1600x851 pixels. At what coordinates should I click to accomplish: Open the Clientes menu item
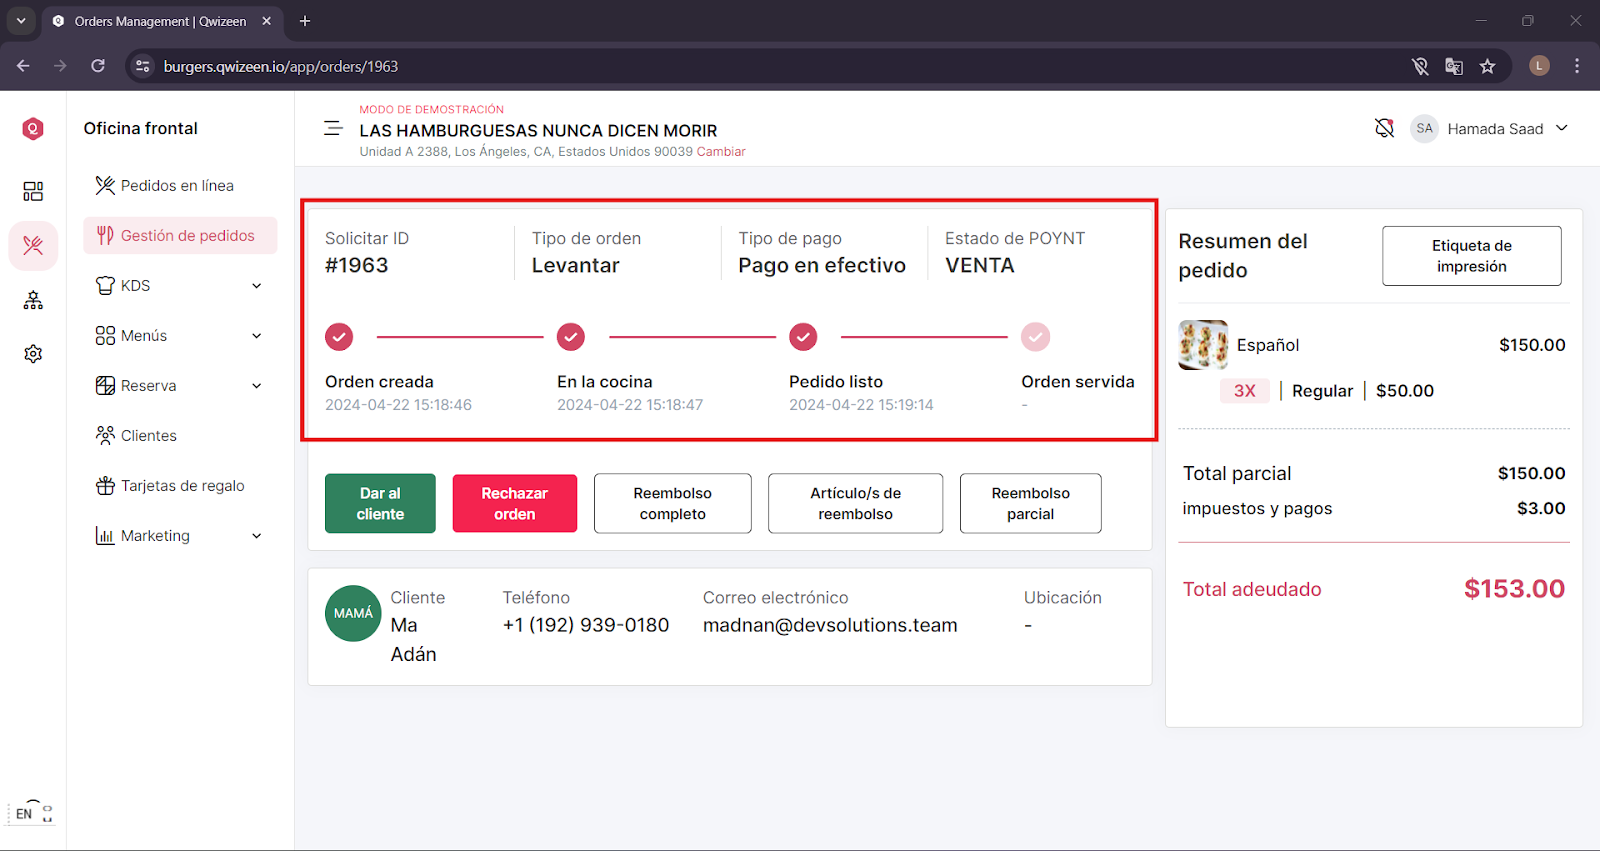180,435
